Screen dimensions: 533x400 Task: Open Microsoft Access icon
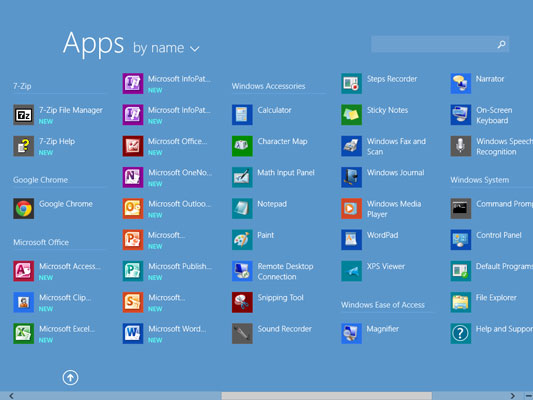pyautogui.click(x=23, y=271)
